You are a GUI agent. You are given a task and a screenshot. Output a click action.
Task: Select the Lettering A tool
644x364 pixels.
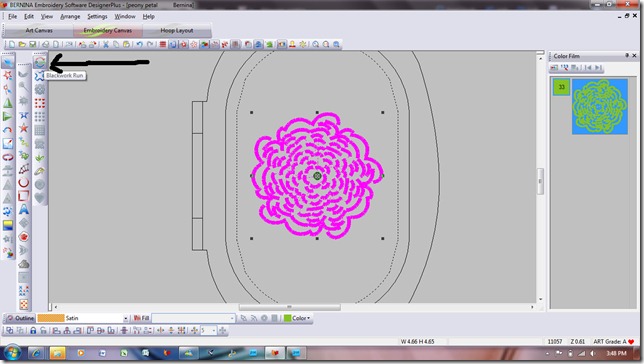click(23, 210)
